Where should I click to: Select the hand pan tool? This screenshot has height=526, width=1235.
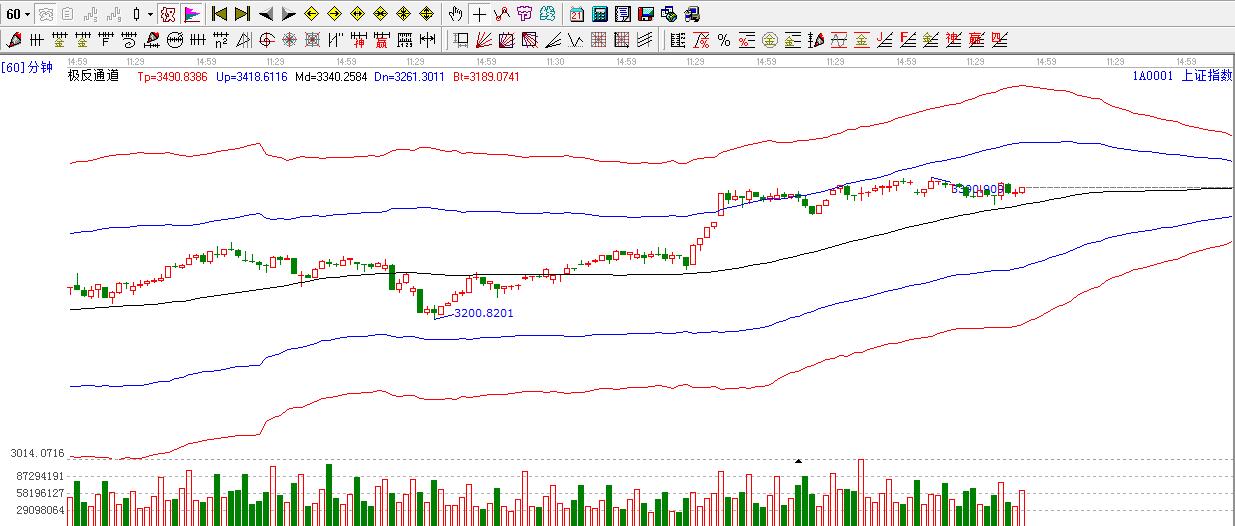coord(456,14)
